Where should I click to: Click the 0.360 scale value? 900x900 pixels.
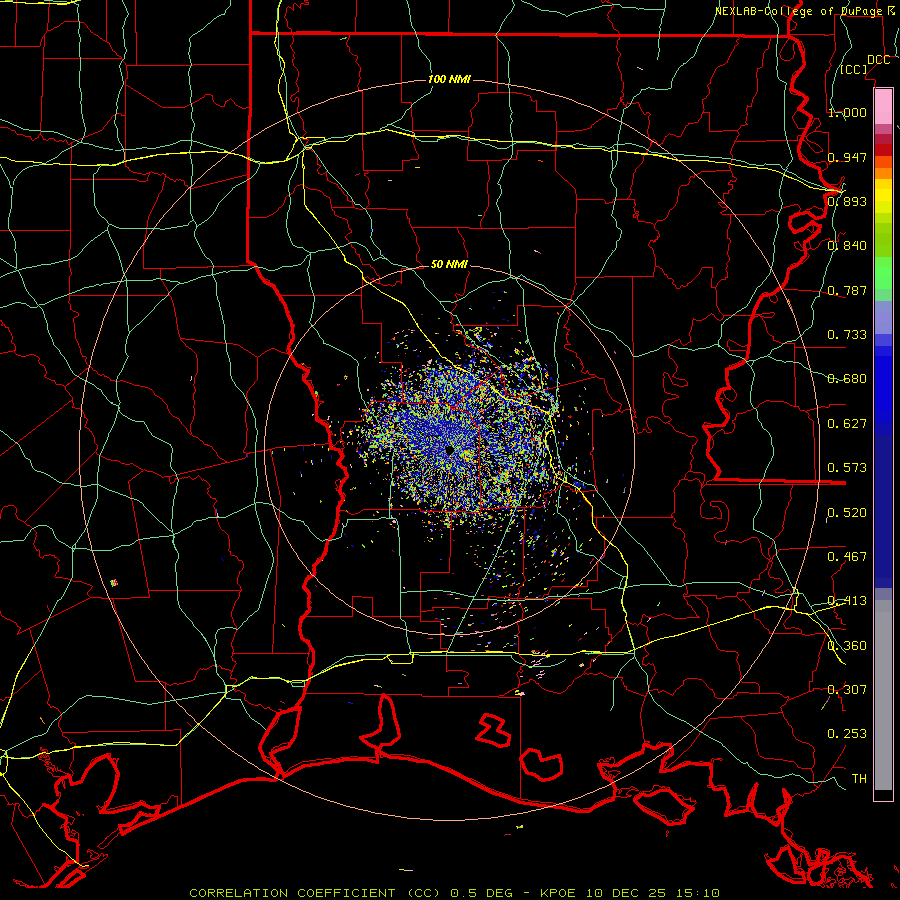847,646
